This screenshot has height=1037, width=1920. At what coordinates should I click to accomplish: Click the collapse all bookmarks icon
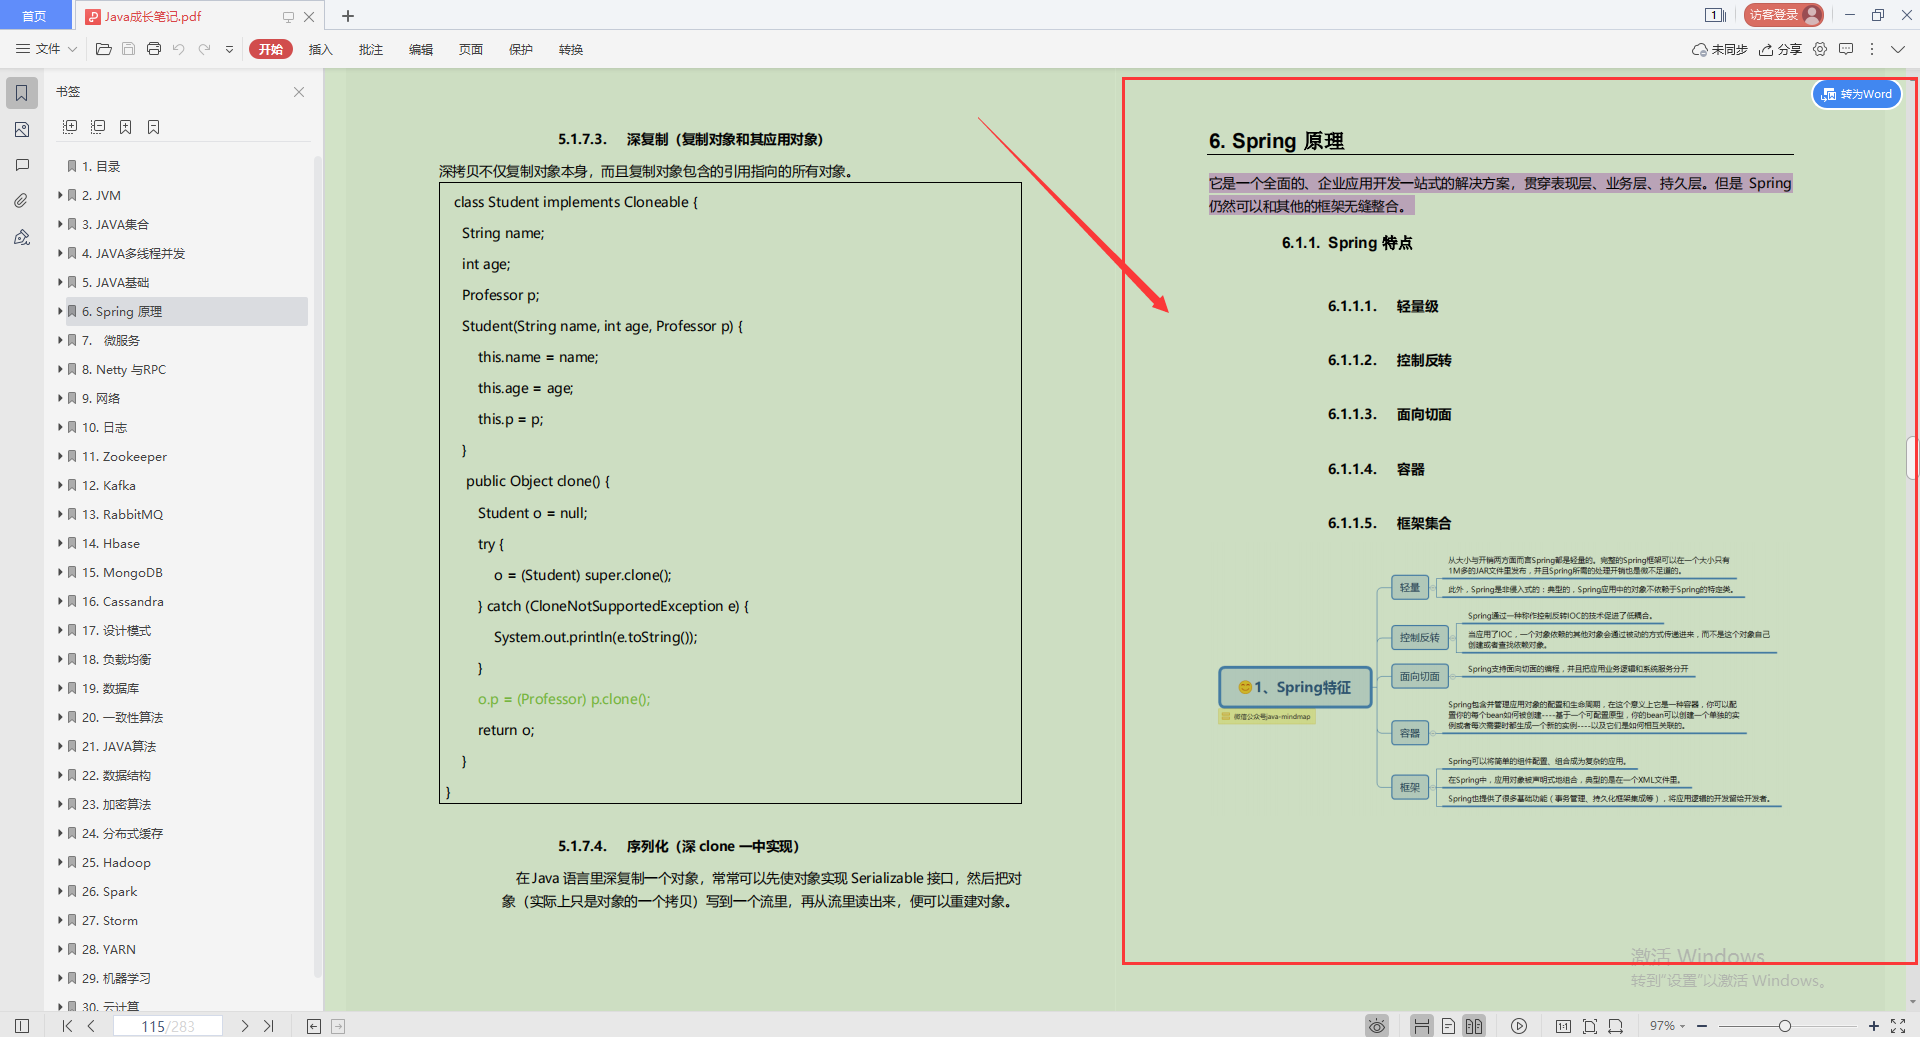[x=98, y=127]
